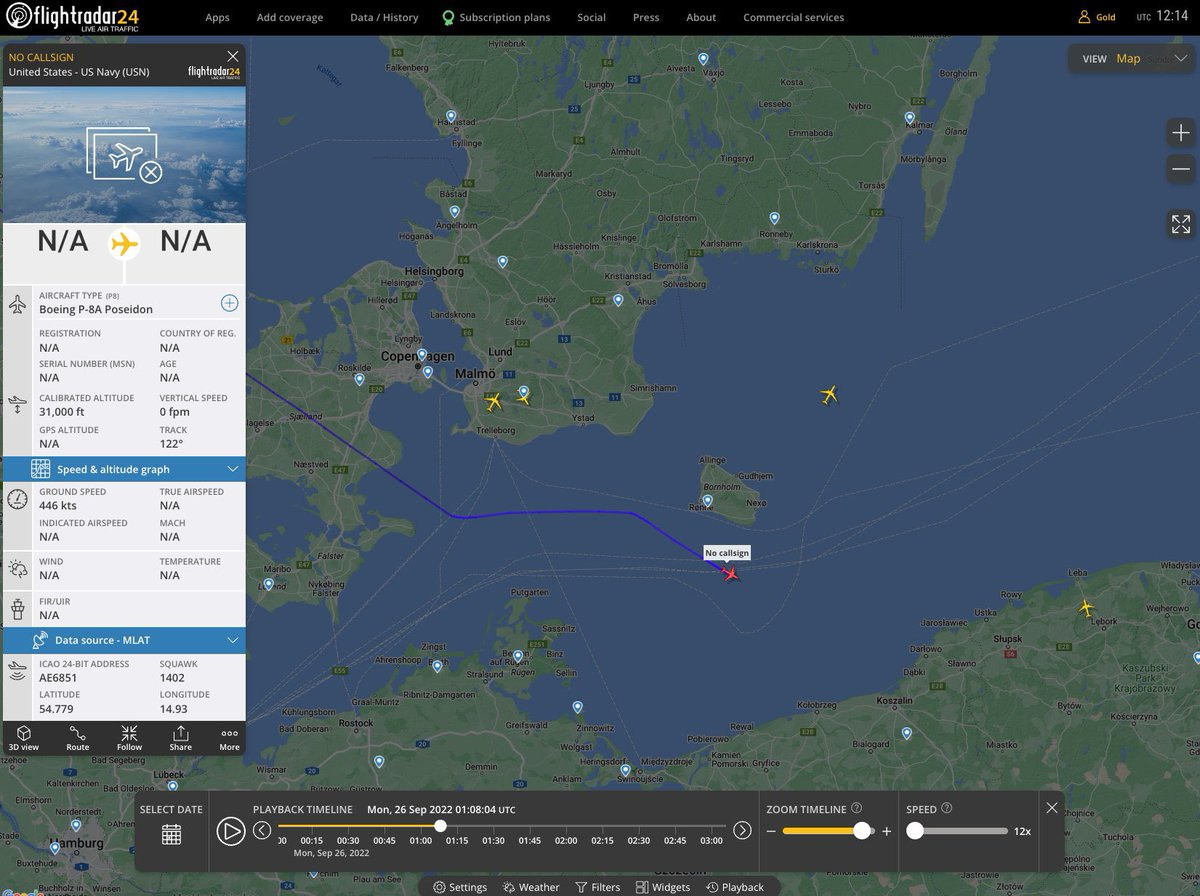
Task: Open the More options menu
Action: pyautogui.click(x=229, y=738)
